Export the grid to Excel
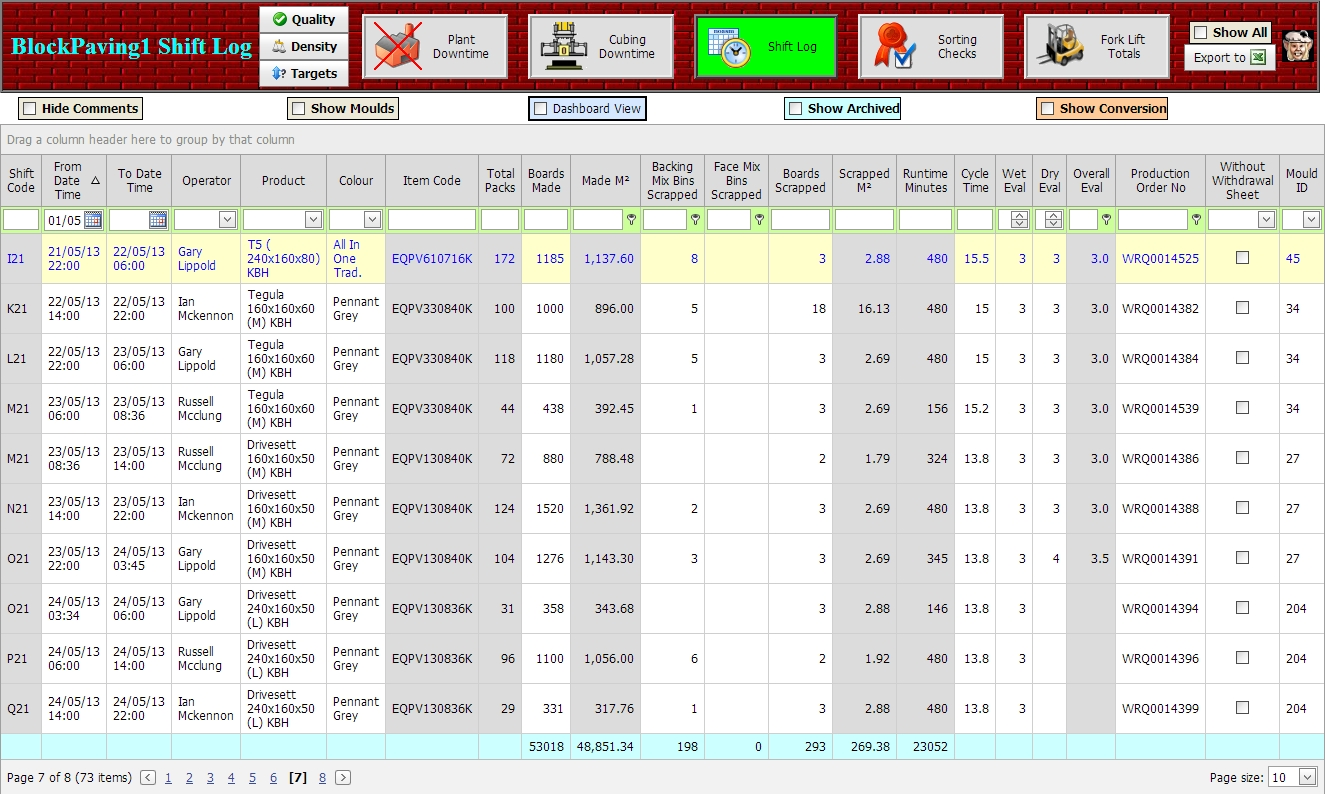Viewport: 1325px width, 794px height. (x=1230, y=57)
